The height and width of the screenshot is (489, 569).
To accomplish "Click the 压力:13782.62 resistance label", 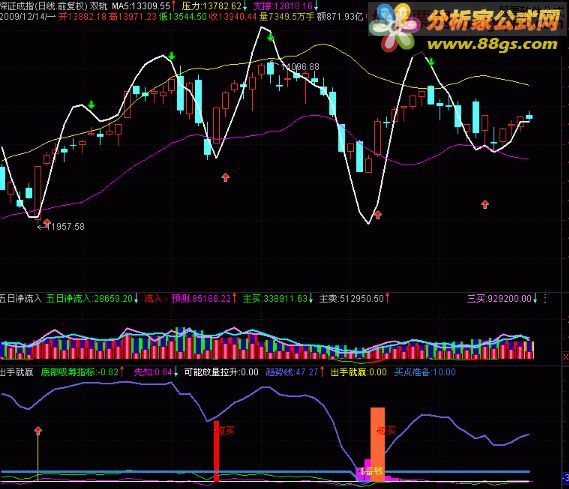I will (x=212, y=6).
